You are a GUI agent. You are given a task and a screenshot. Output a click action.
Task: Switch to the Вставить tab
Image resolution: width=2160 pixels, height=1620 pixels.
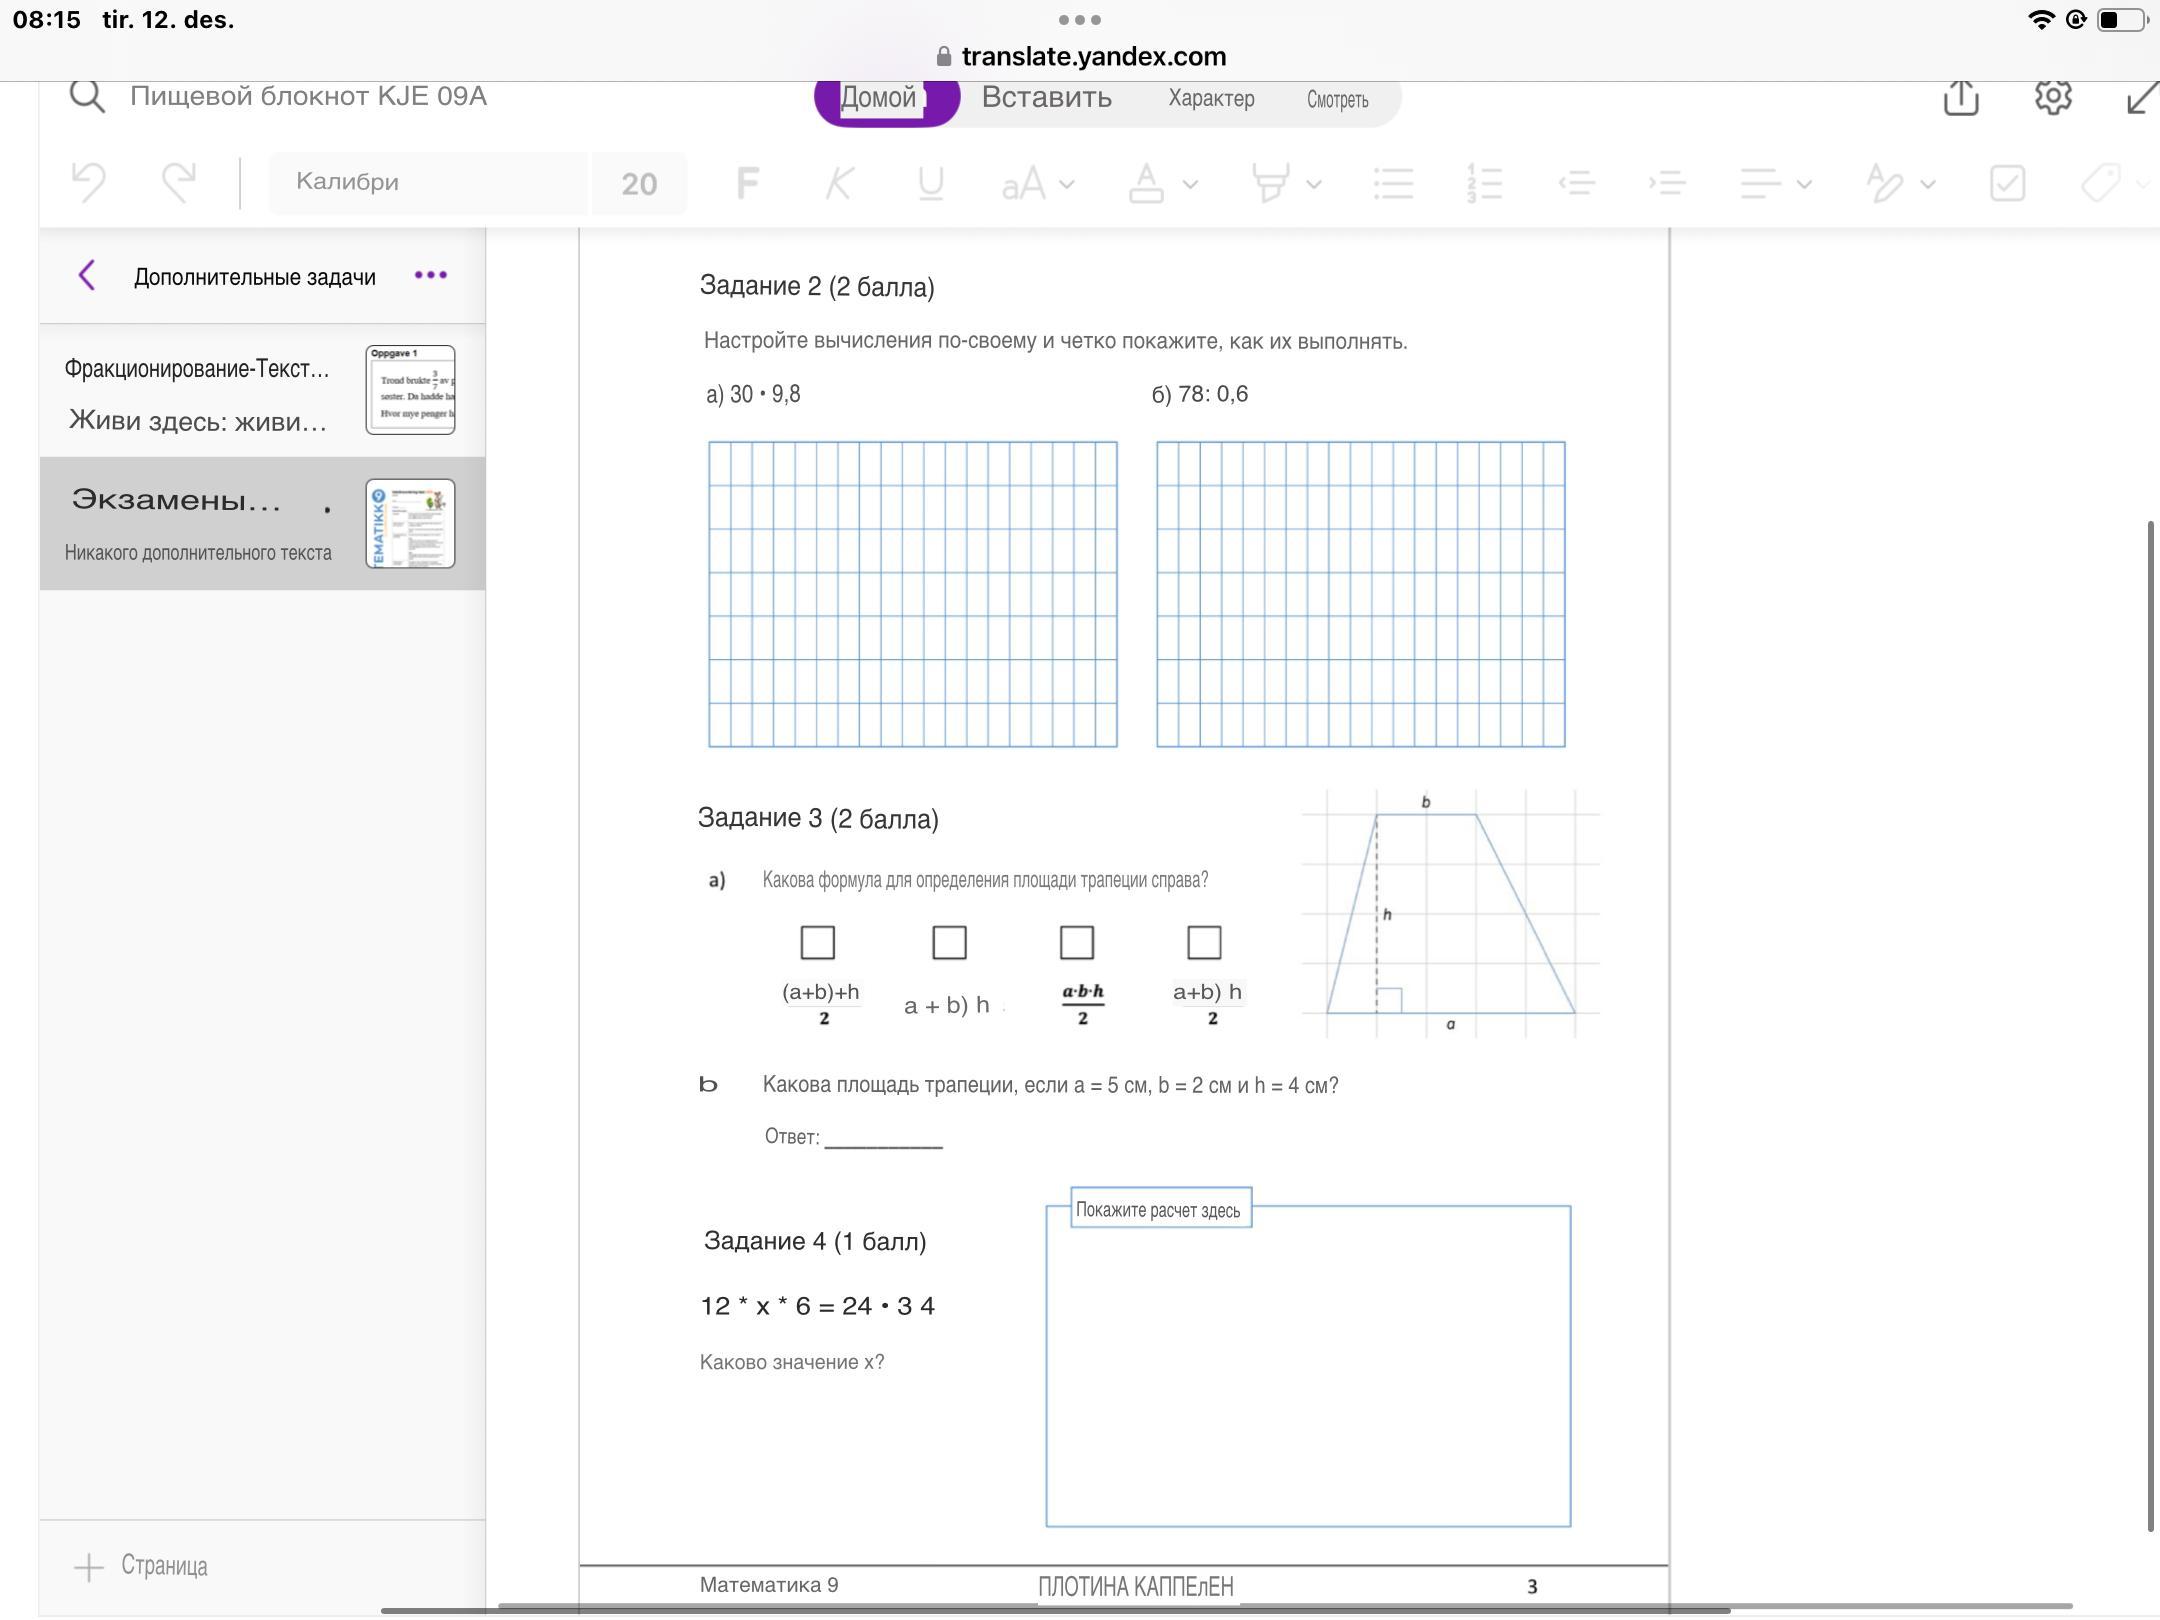click(1046, 97)
